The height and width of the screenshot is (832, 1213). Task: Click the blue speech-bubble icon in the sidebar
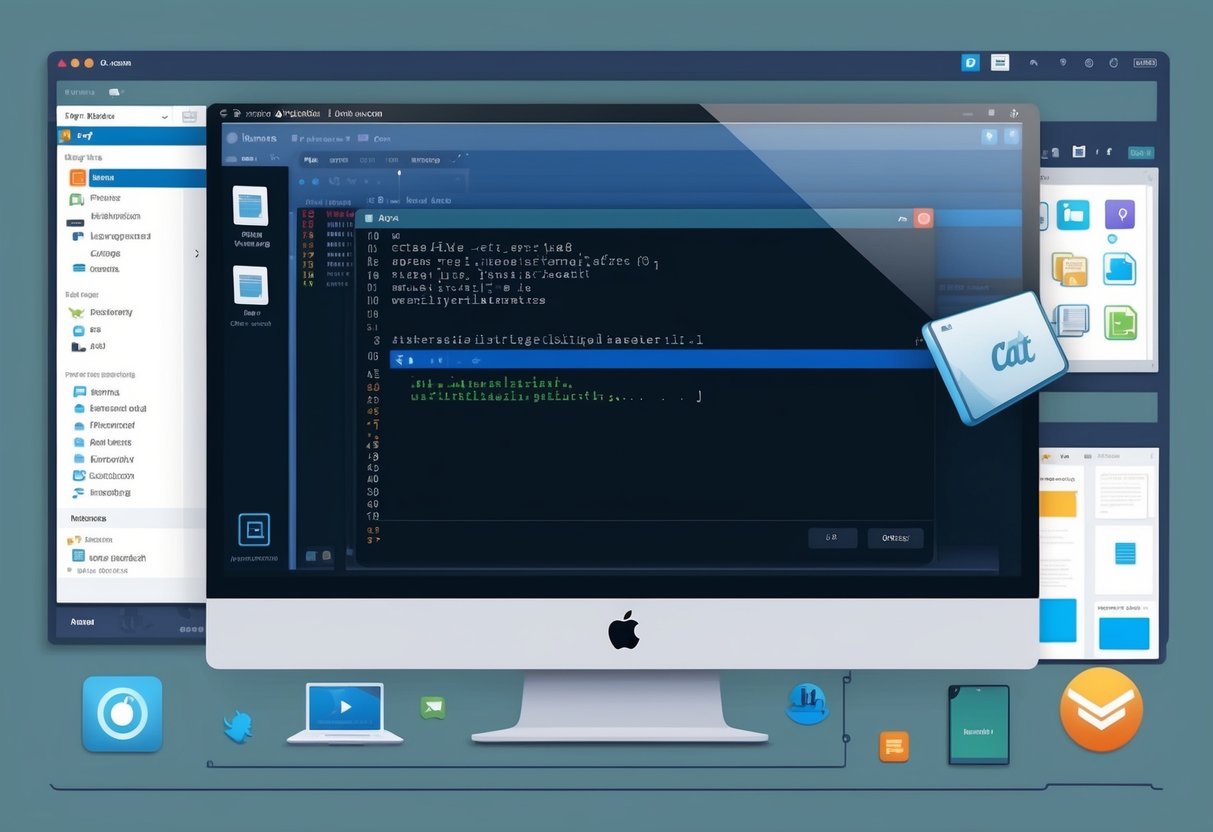click(x=80, y=390)
